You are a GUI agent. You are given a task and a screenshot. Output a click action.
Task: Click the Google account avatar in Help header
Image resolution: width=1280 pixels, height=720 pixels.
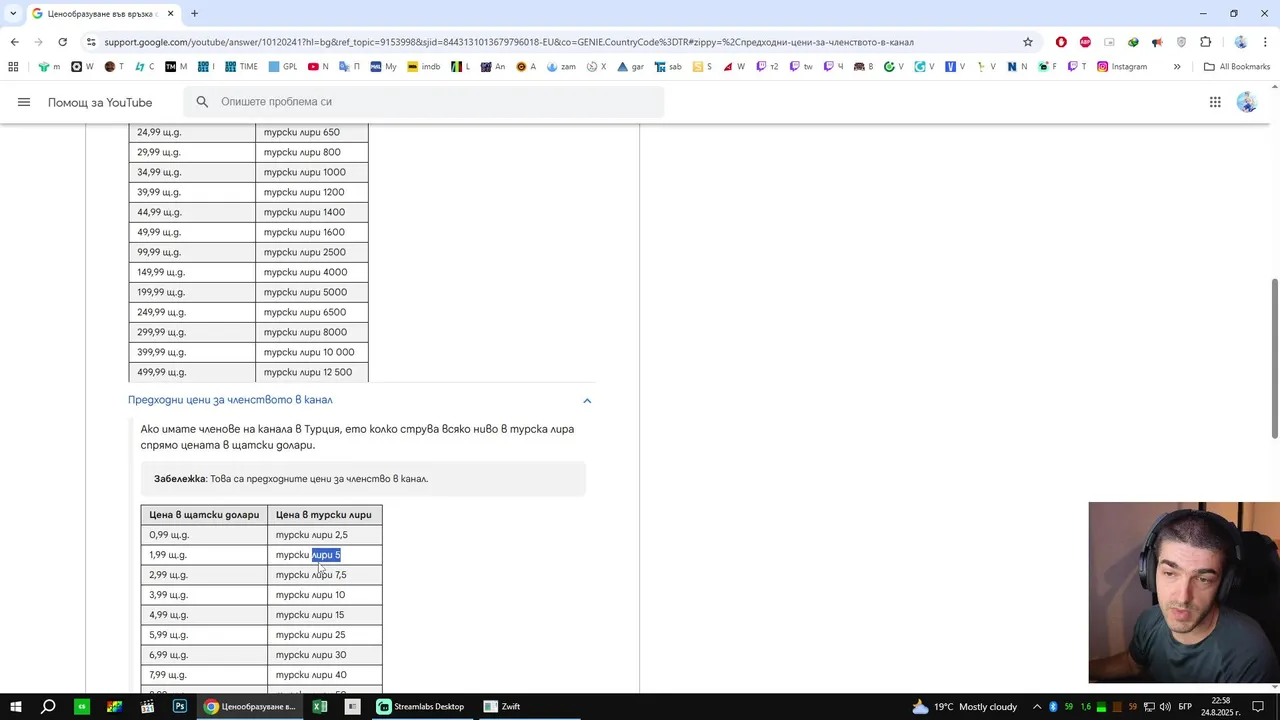click(x=1247, y=102)
